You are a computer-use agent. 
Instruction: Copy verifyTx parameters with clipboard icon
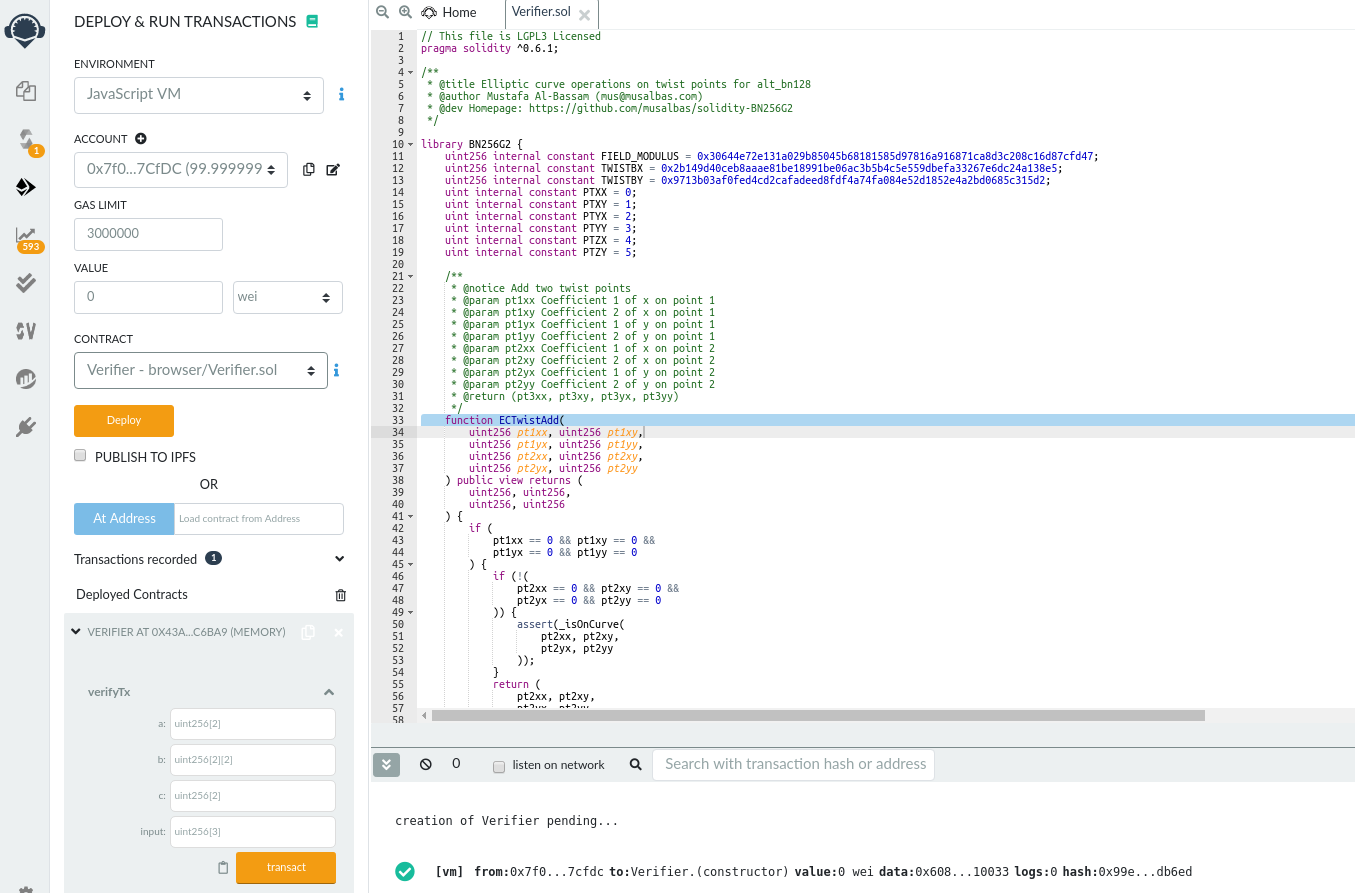[223, 867]
